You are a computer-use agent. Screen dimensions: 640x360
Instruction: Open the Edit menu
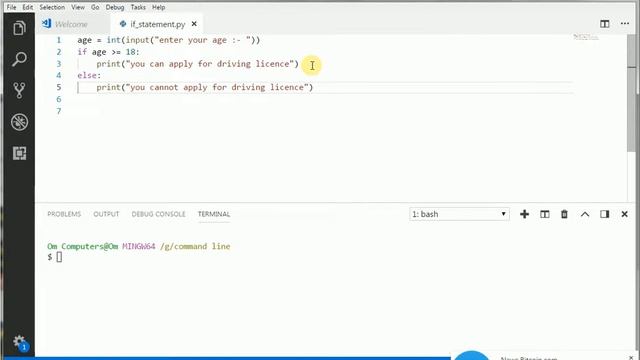coord(28,7)
